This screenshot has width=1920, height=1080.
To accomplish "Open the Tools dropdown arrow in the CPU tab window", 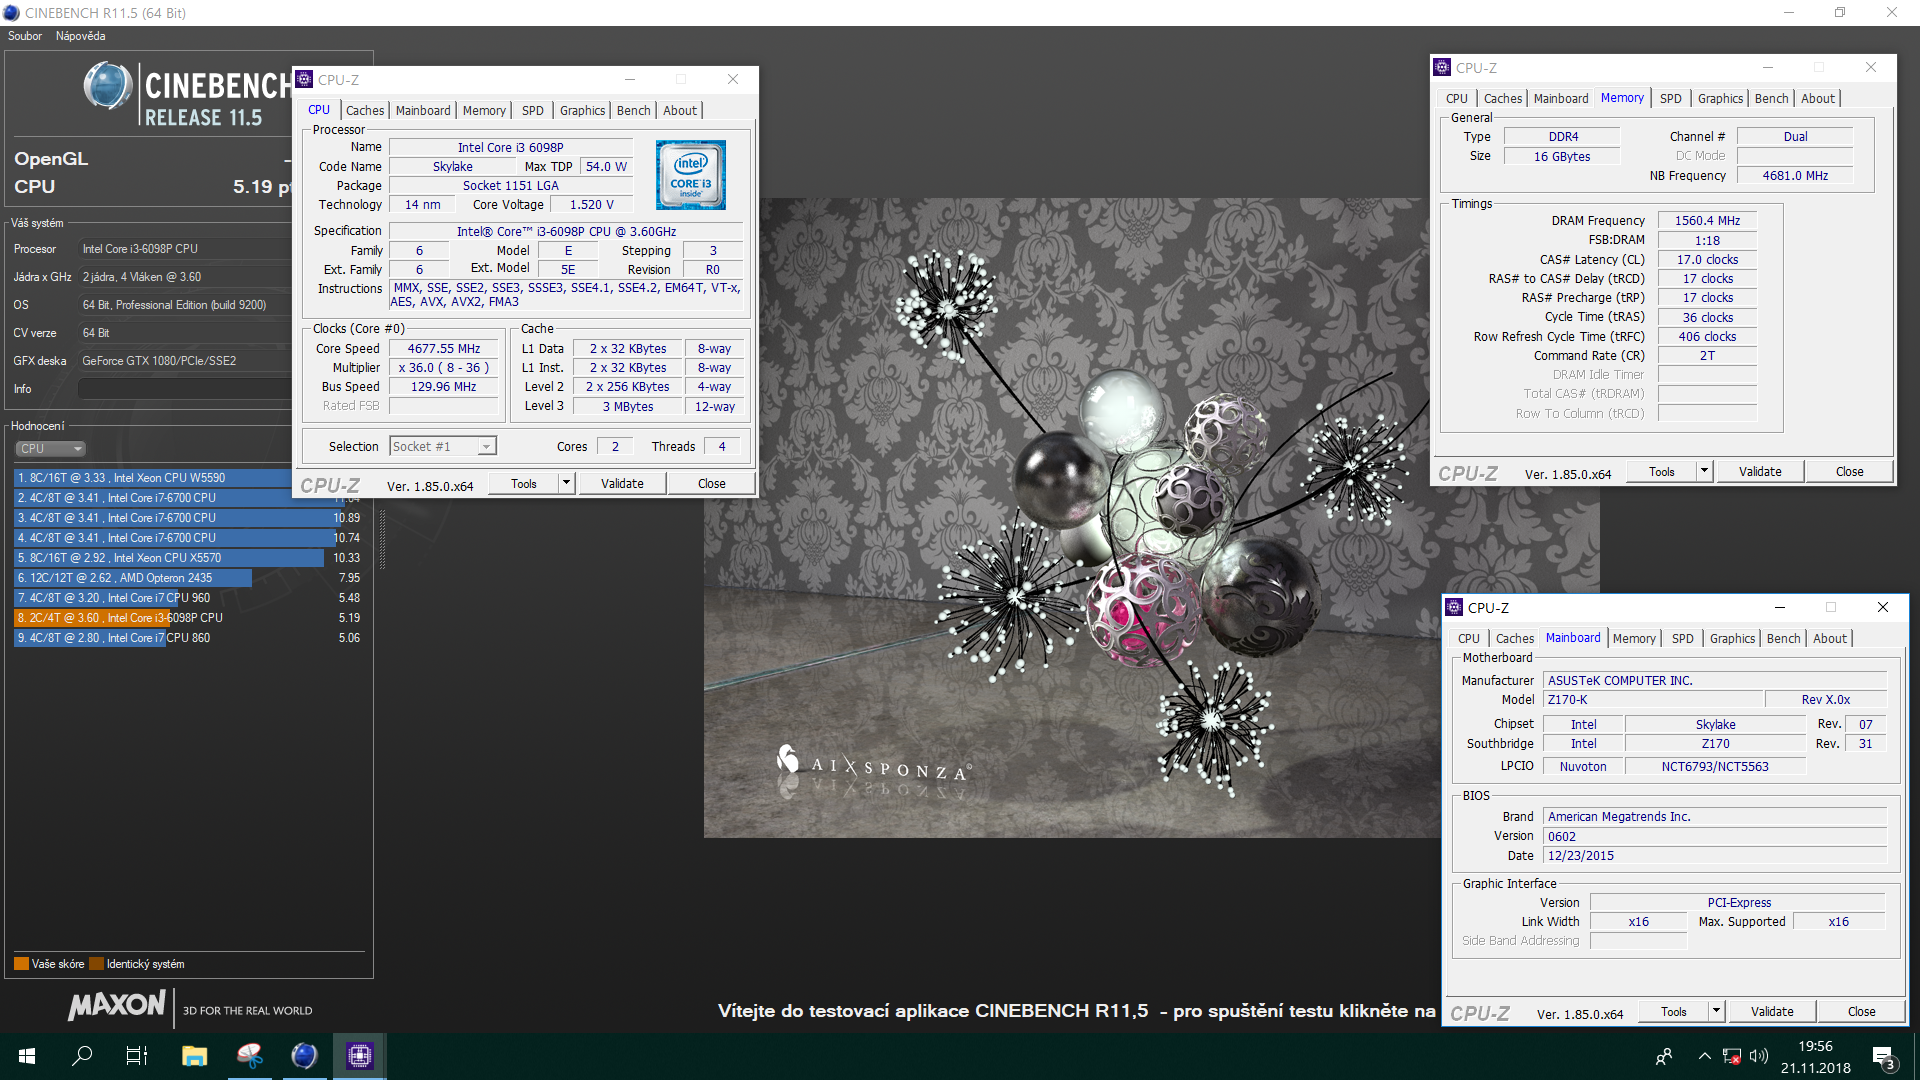I will click(566, 483).
